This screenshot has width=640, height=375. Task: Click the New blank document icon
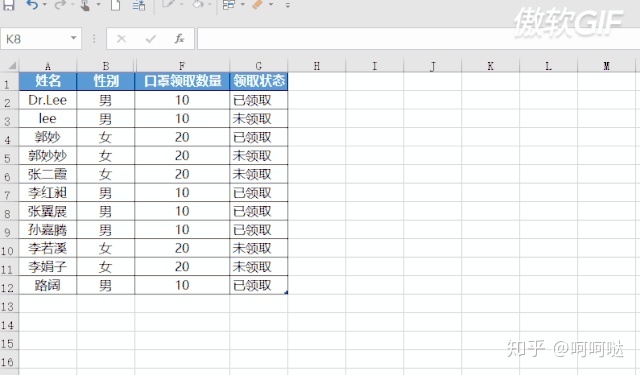point(116,5)
